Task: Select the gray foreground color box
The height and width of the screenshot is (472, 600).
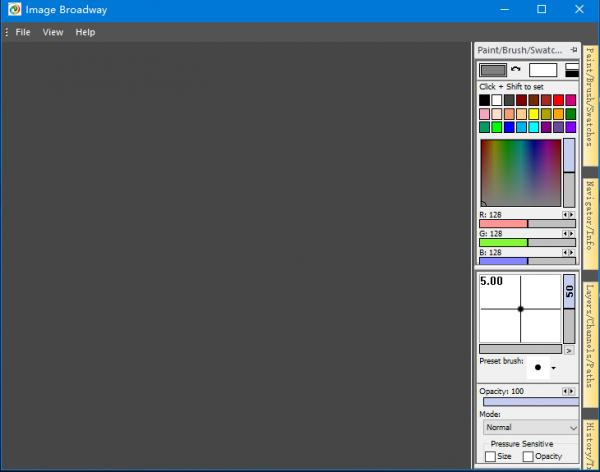Action: (x=493, y=70)
